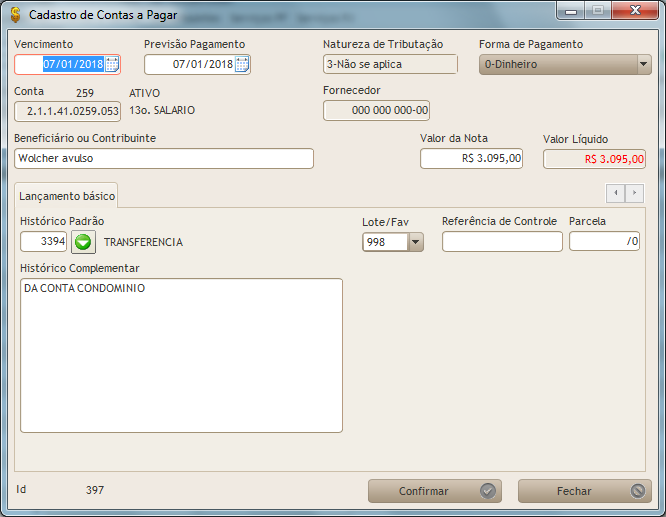Click the Valor da Nota field

471,159
